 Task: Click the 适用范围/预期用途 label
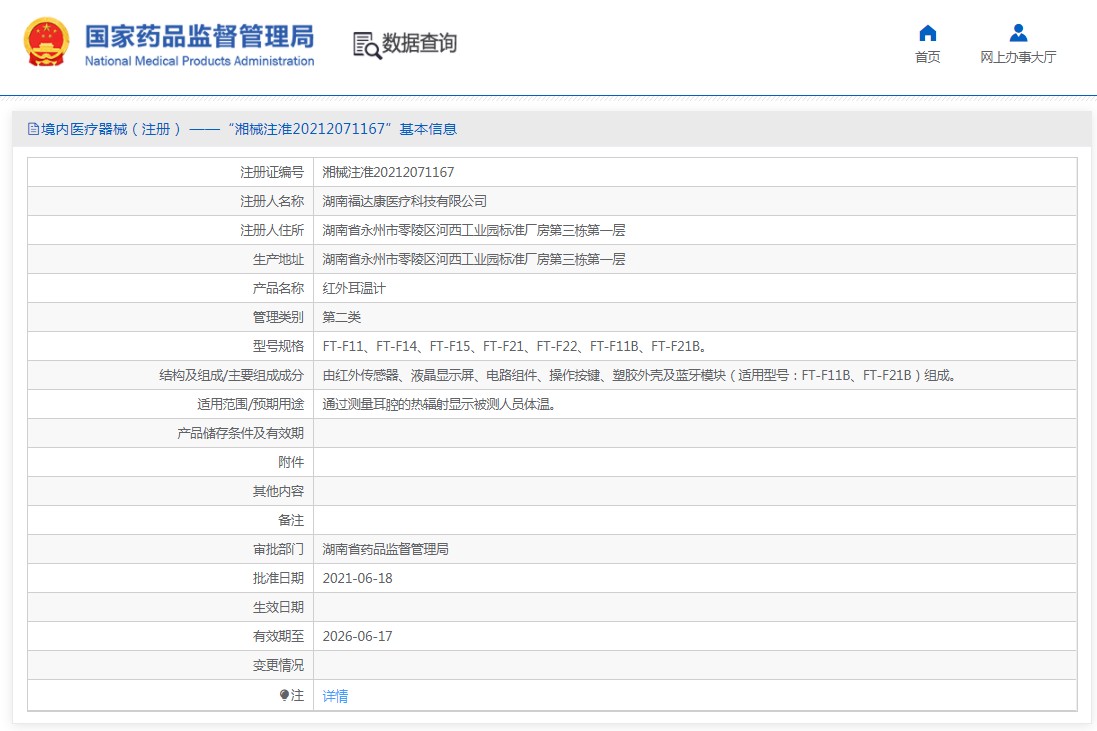[250, 404]
